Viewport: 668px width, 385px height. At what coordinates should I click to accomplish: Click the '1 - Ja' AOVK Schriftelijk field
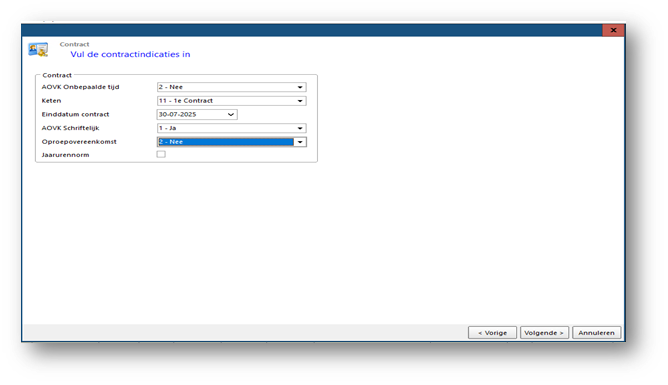pyautogui.click(x=231, y=128)
